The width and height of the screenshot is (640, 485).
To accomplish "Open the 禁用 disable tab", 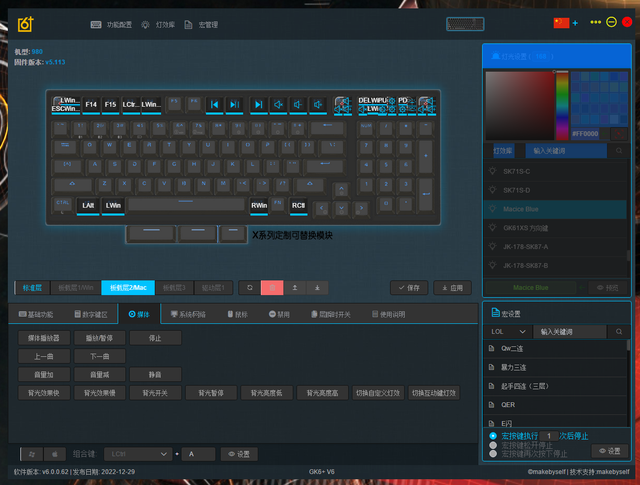I will 280,314.
